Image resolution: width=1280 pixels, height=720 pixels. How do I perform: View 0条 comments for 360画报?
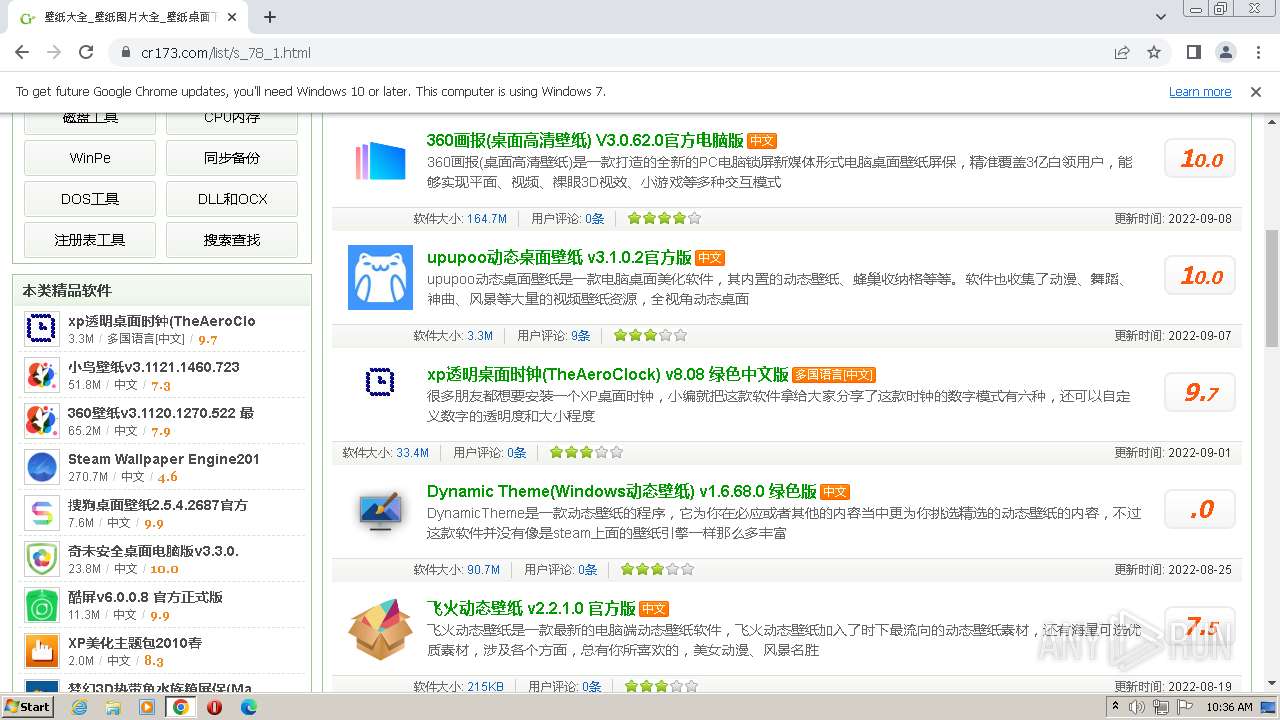pos(595,219)
